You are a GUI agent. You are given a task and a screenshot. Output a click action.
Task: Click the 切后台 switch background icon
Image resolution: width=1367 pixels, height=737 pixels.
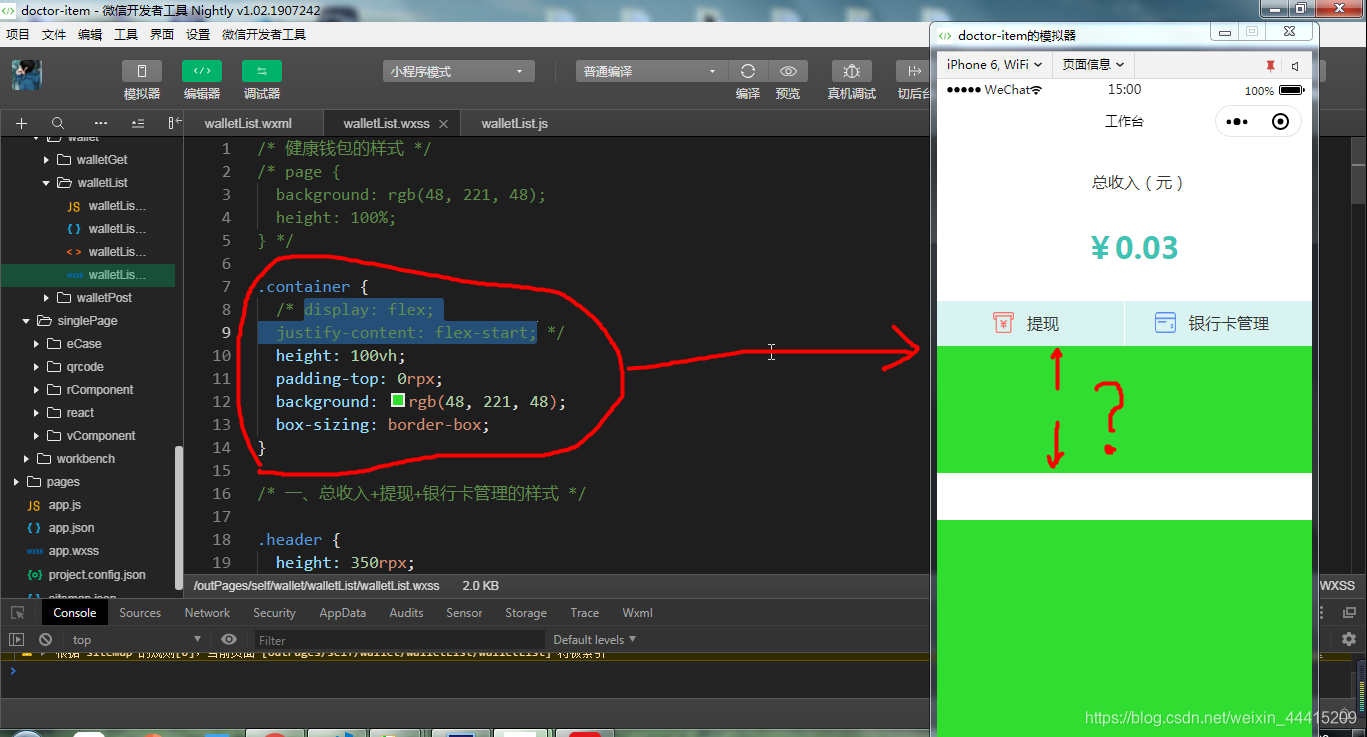pyautogui.click(x=913, y=71)
